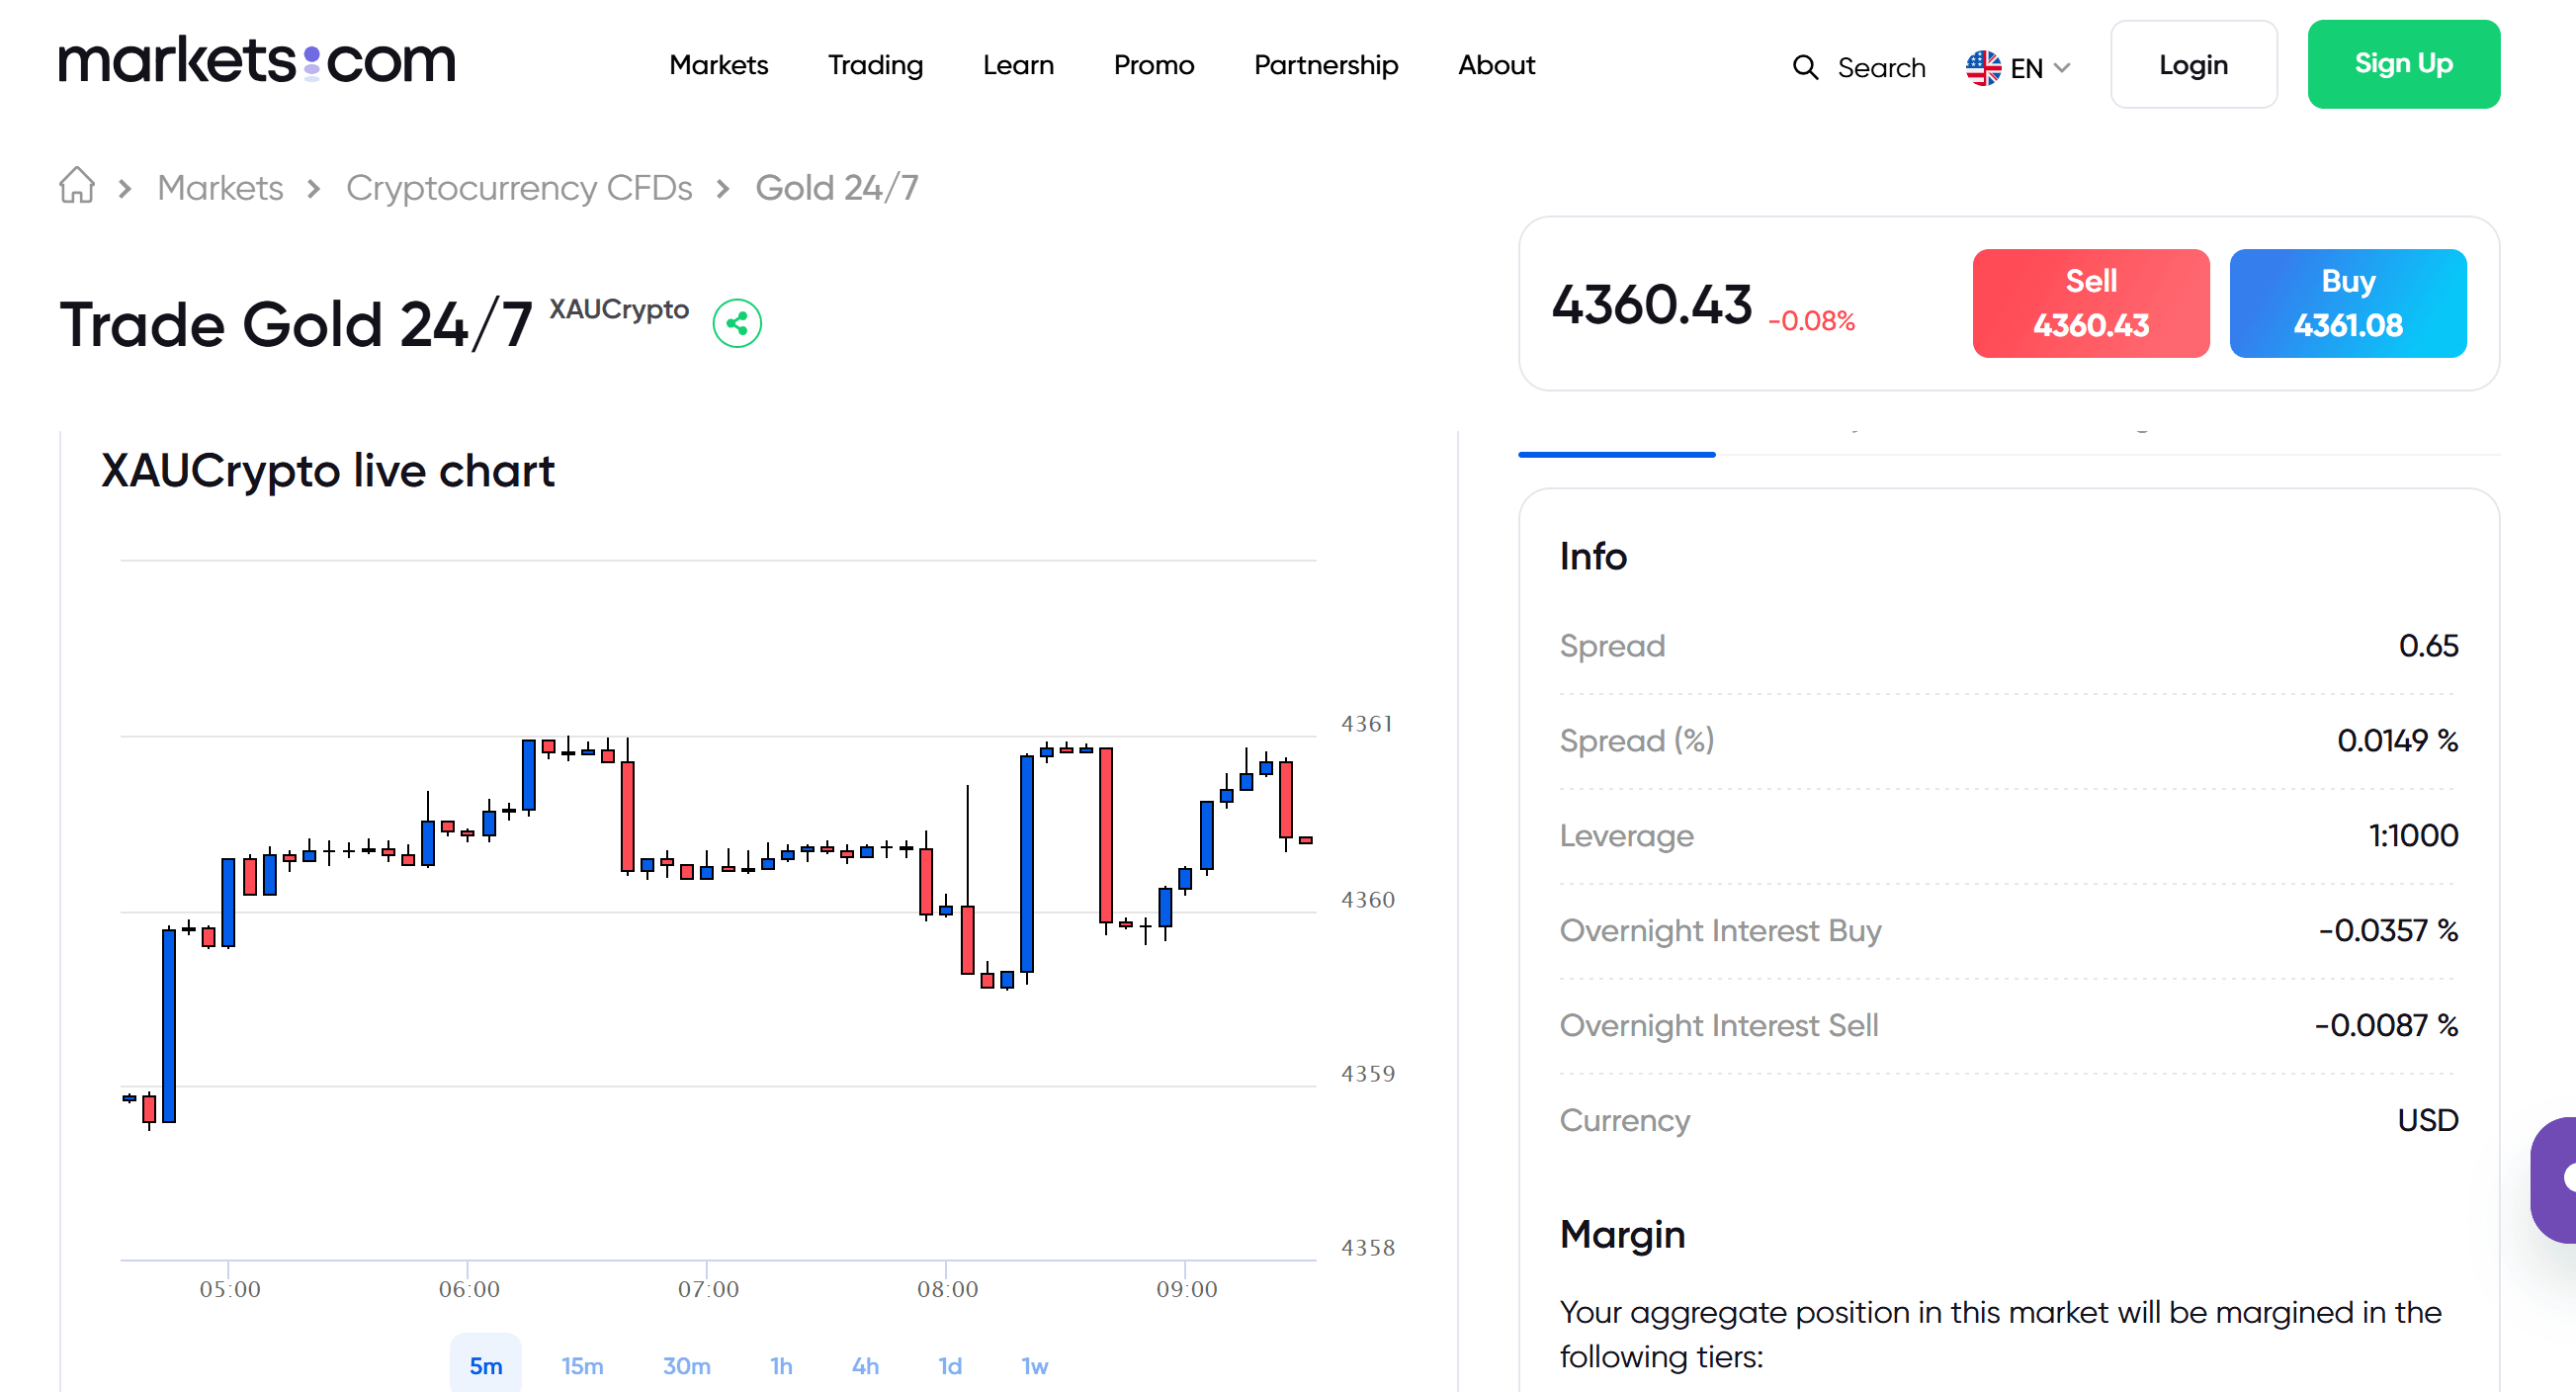Select the 15m chart timeframe
The image size is (2576, 1392).
pos(582,1365)
